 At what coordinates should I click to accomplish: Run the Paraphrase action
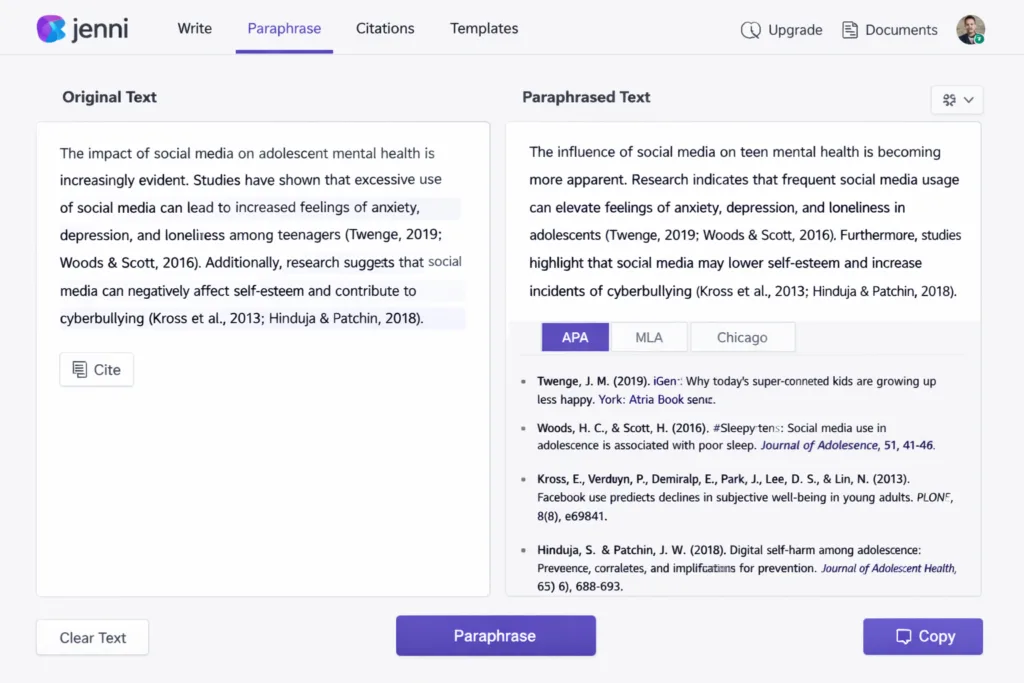[x=495, y=635]
